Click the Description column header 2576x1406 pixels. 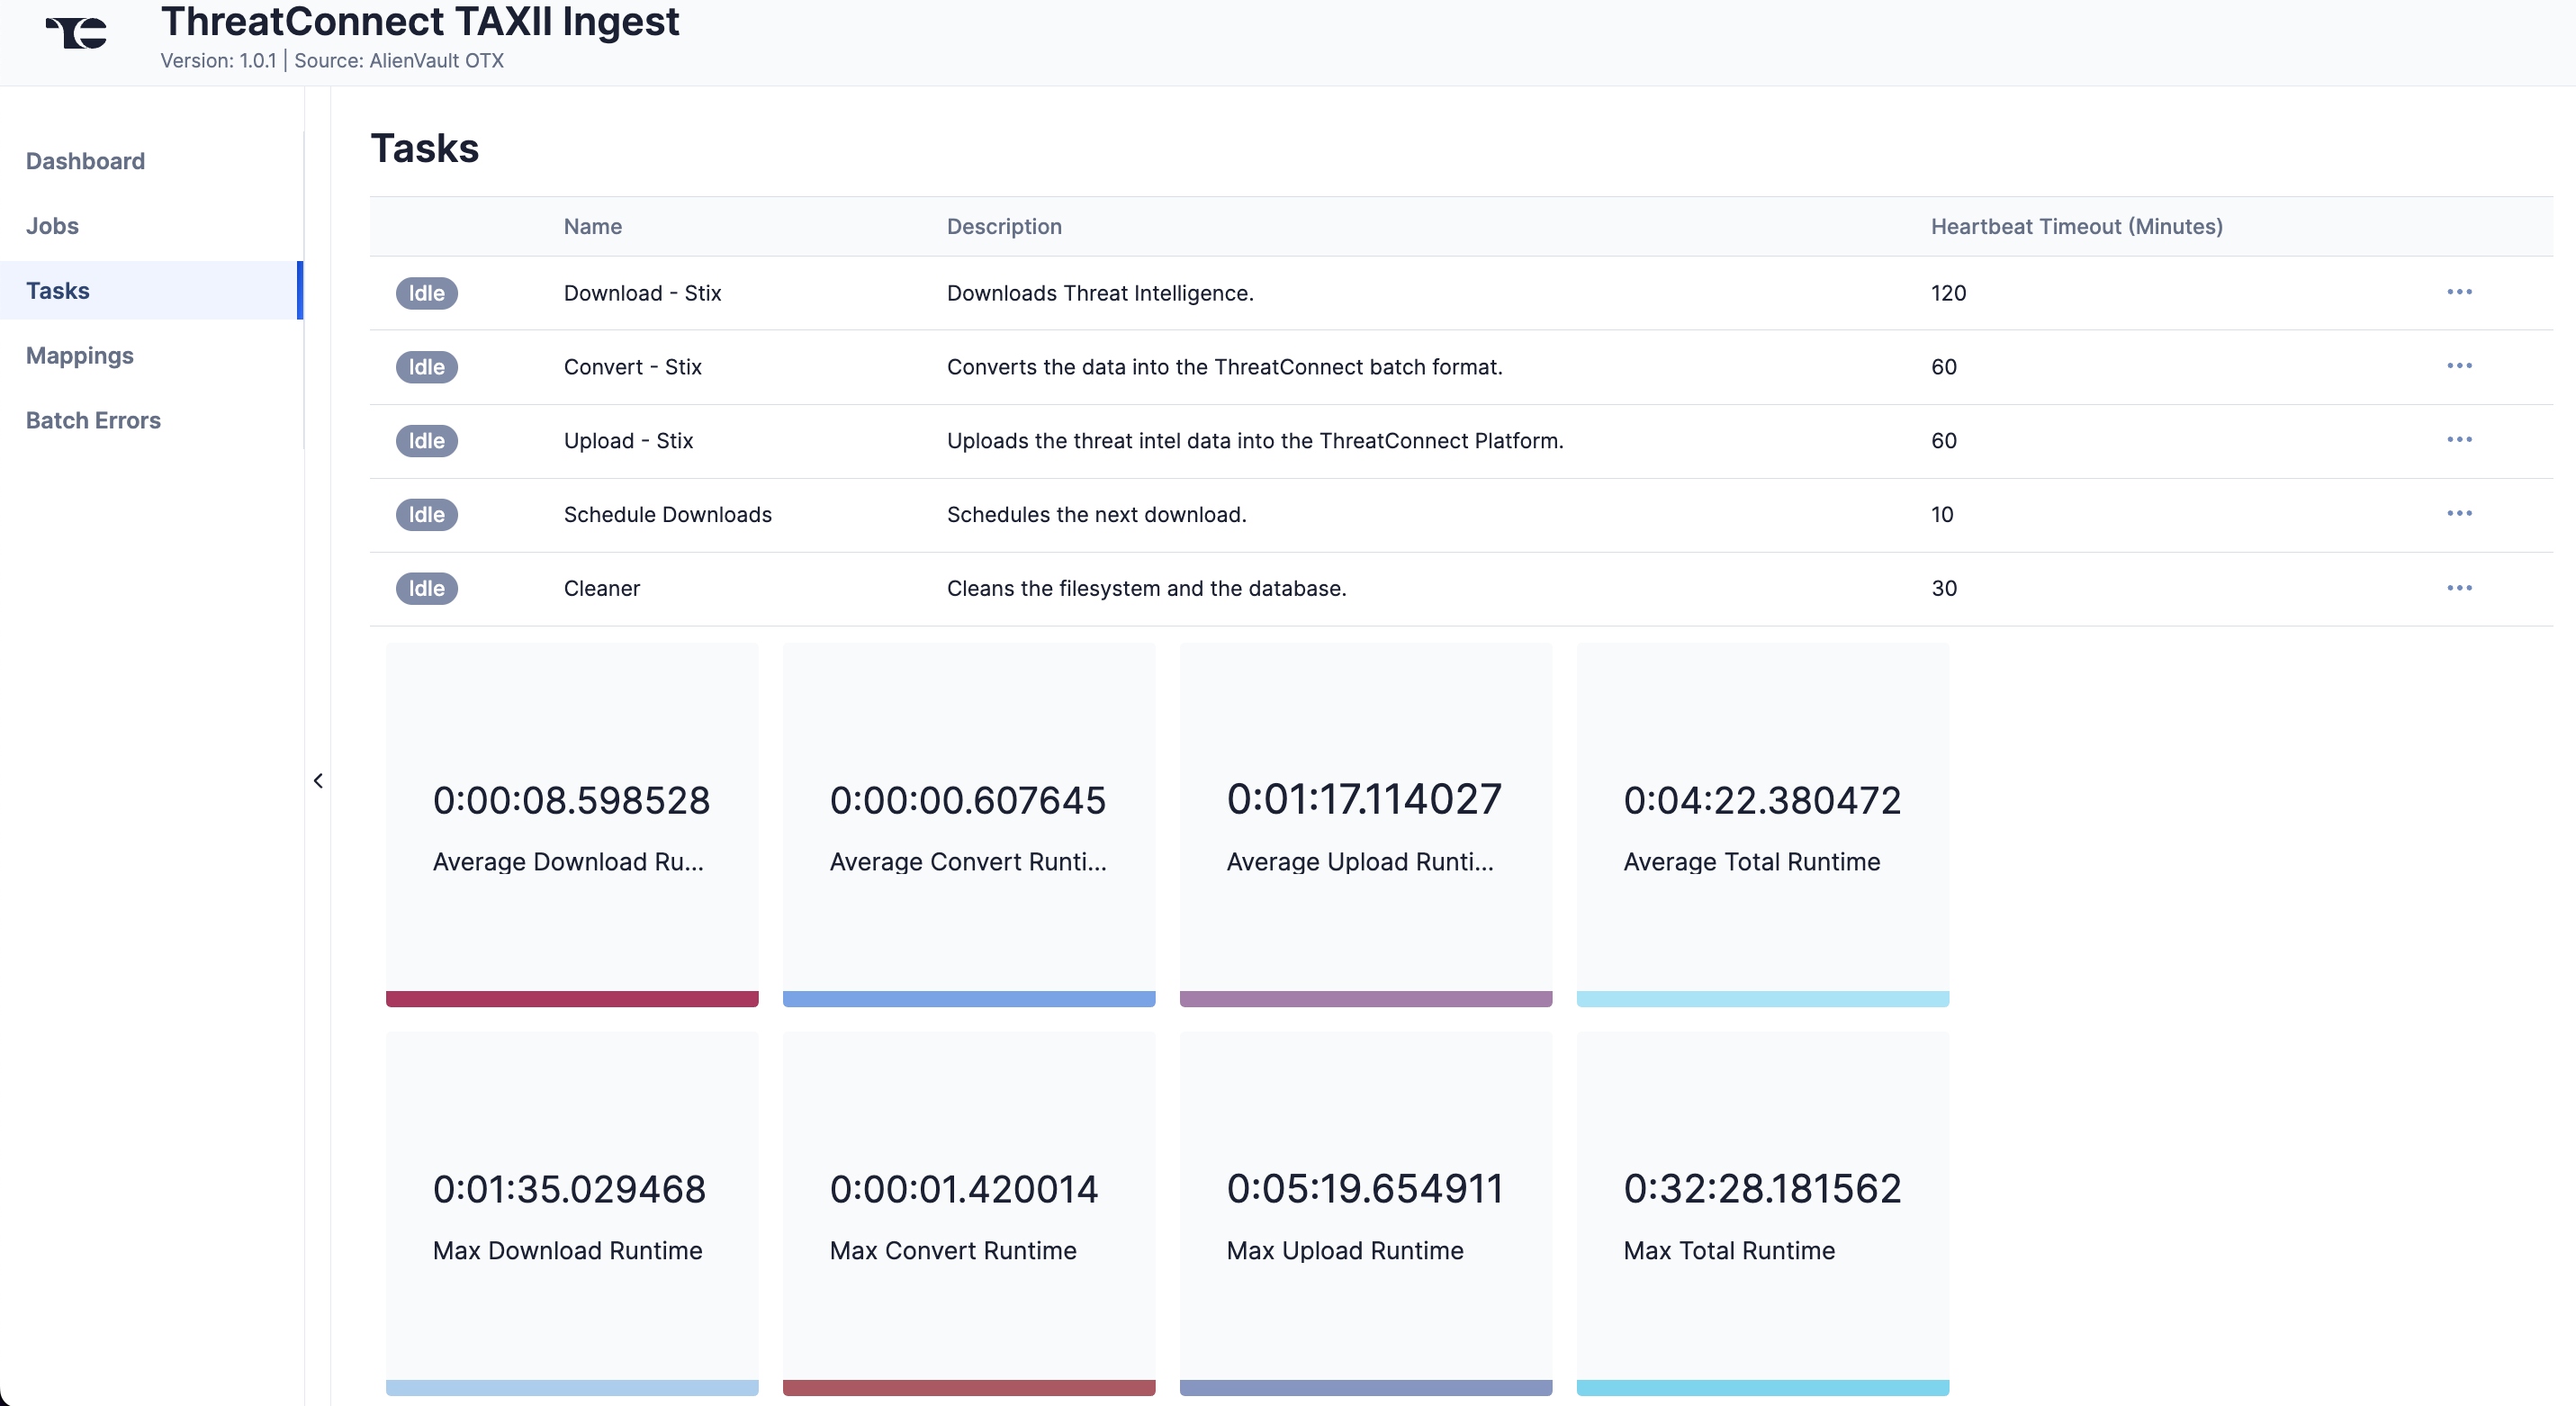click(1004, 227)
